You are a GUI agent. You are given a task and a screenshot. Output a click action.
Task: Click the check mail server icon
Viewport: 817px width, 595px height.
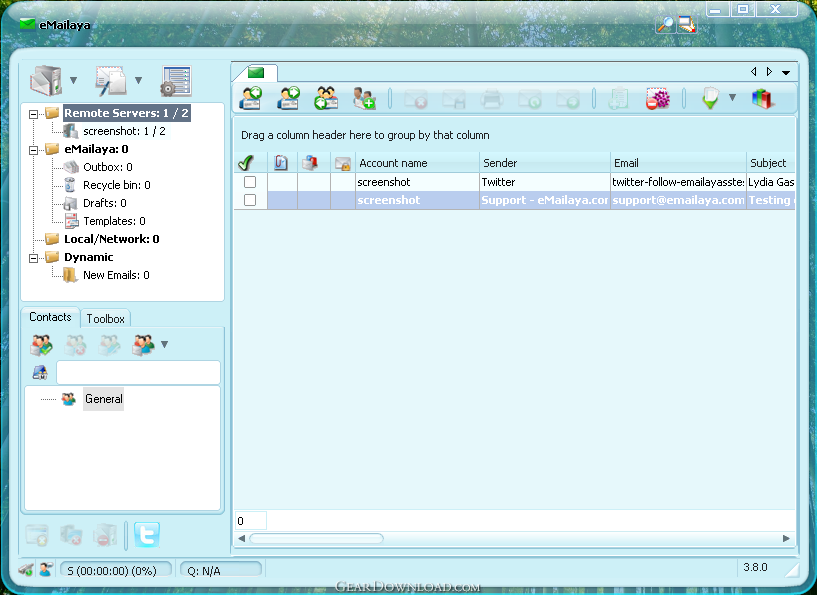coord(46,81)
